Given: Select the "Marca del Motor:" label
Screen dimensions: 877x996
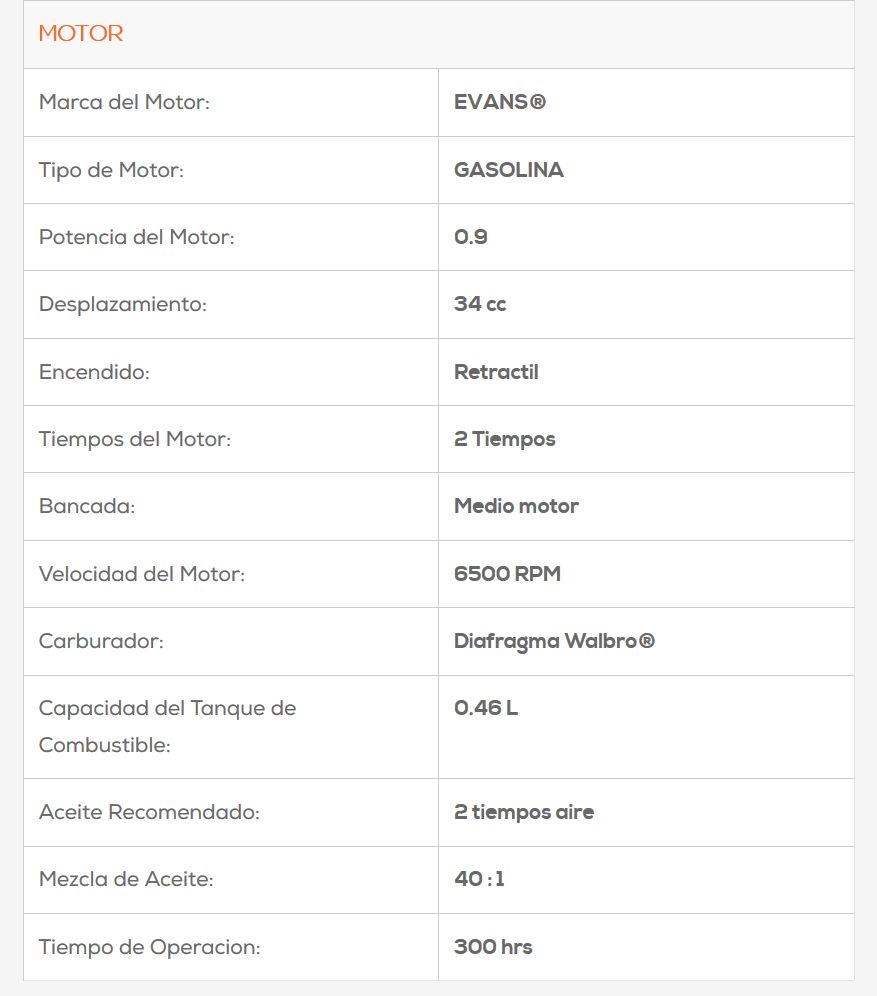Looking at the screenshot, I should point(124,102).
